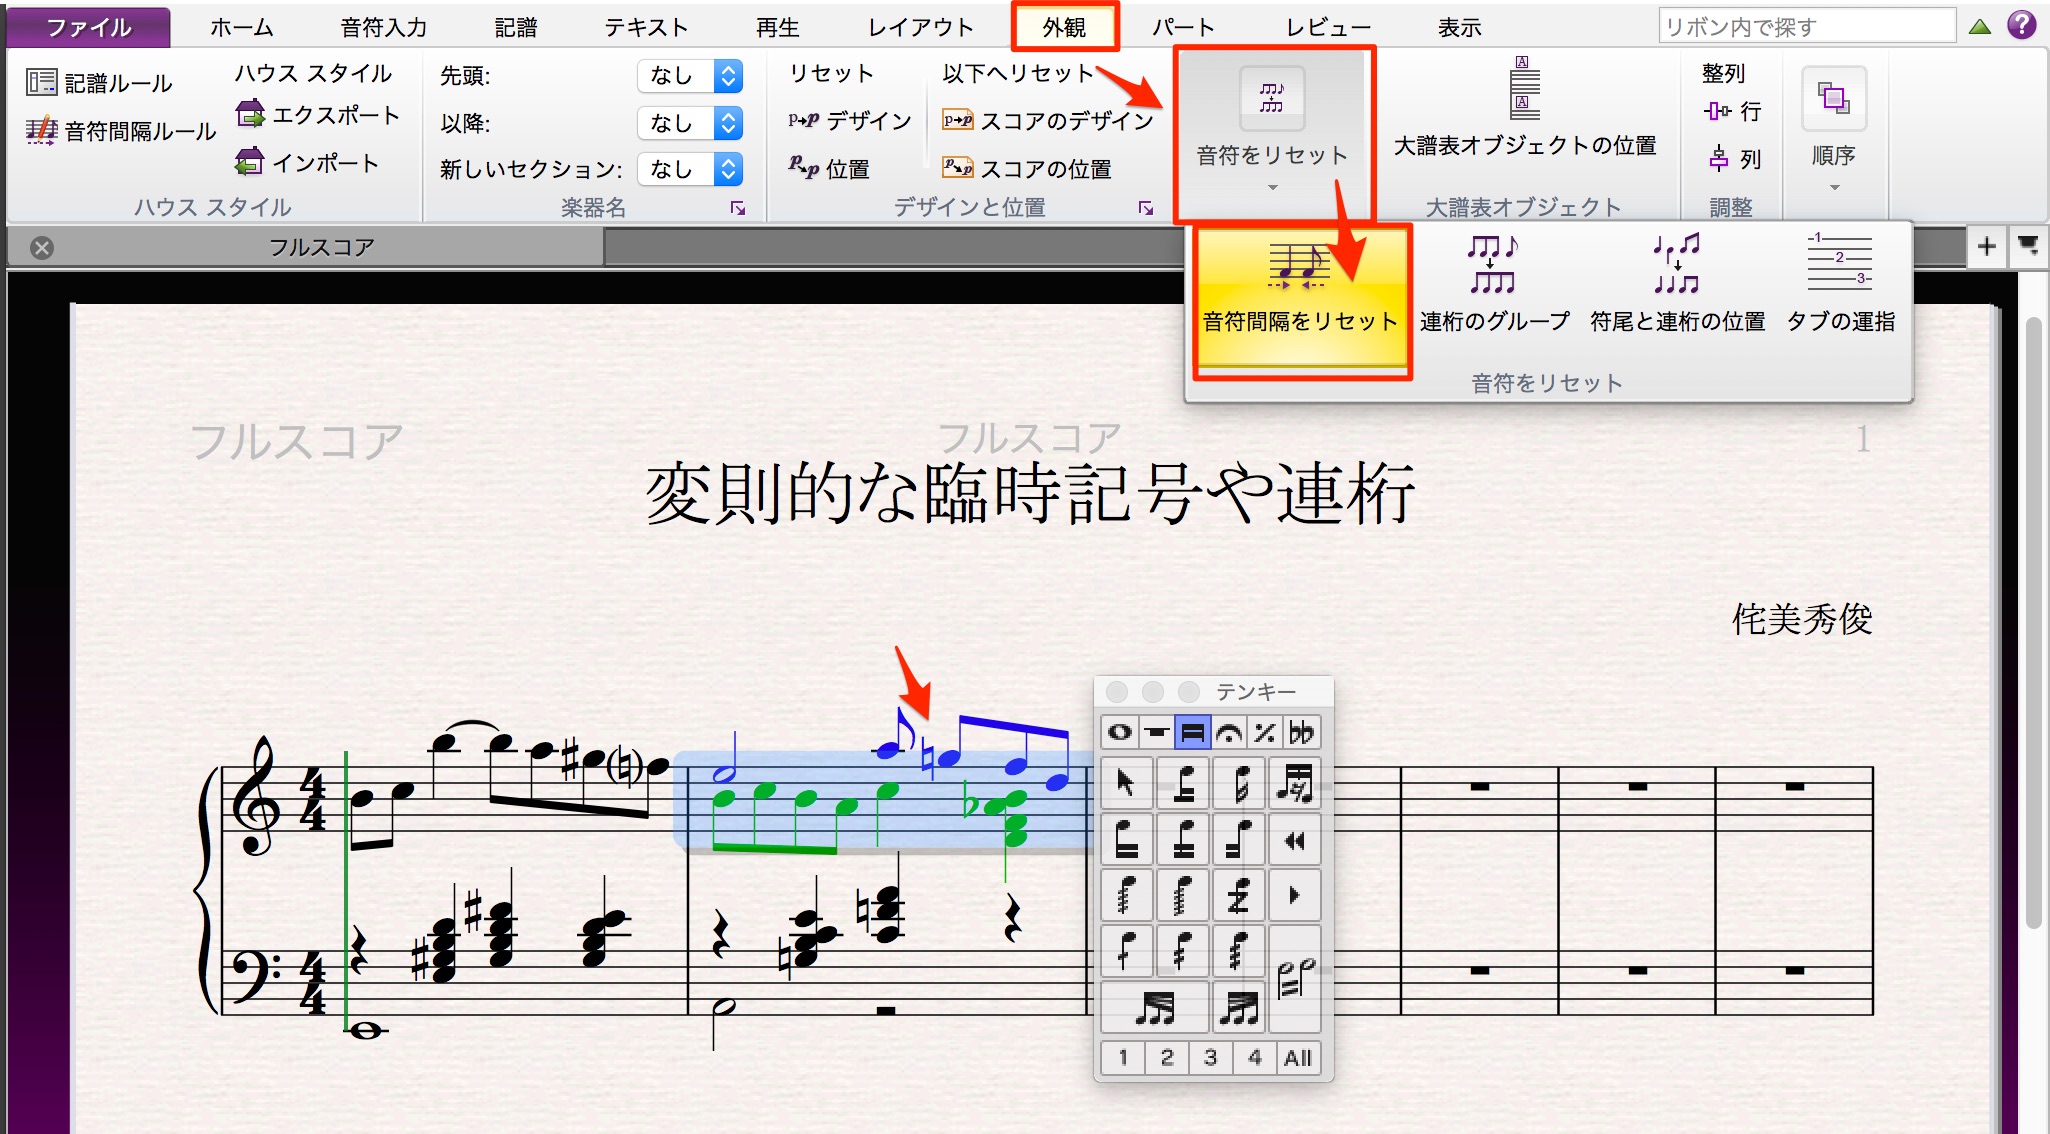Switch keypad to fermata articulations layout
Screen dimensions: 2050x1134
[1229, 733]
